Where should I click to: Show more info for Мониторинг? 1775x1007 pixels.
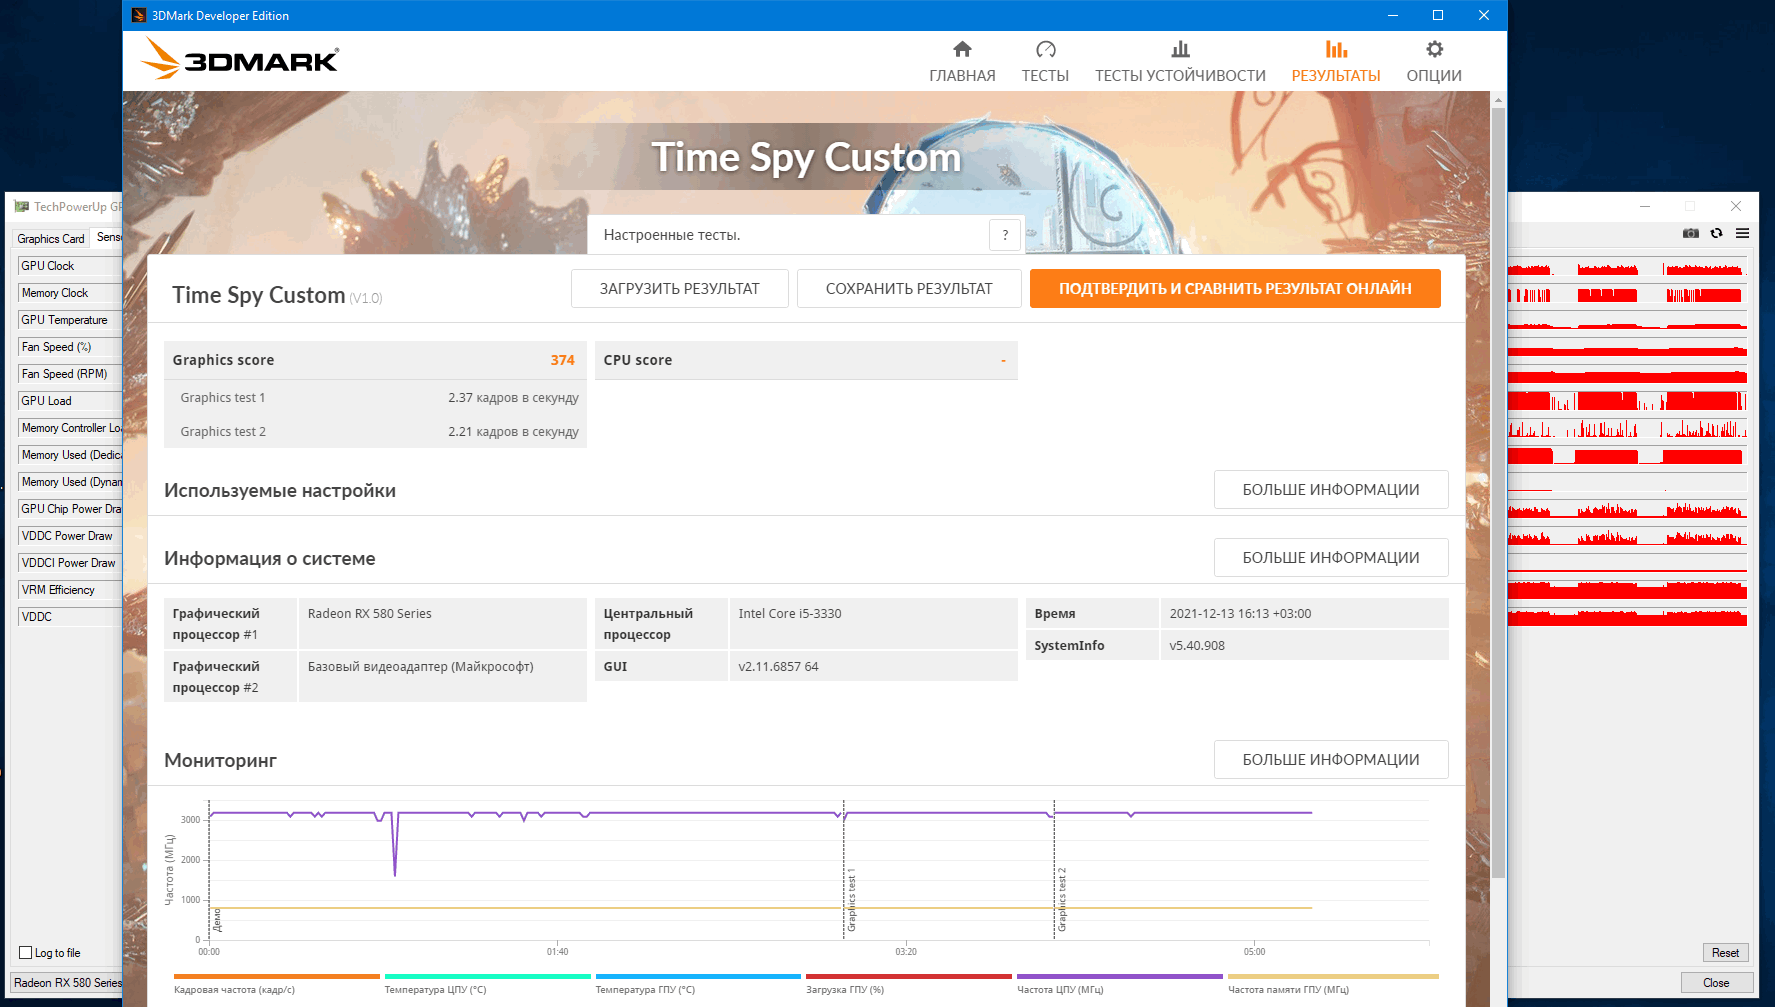(x=1331, y=760)
